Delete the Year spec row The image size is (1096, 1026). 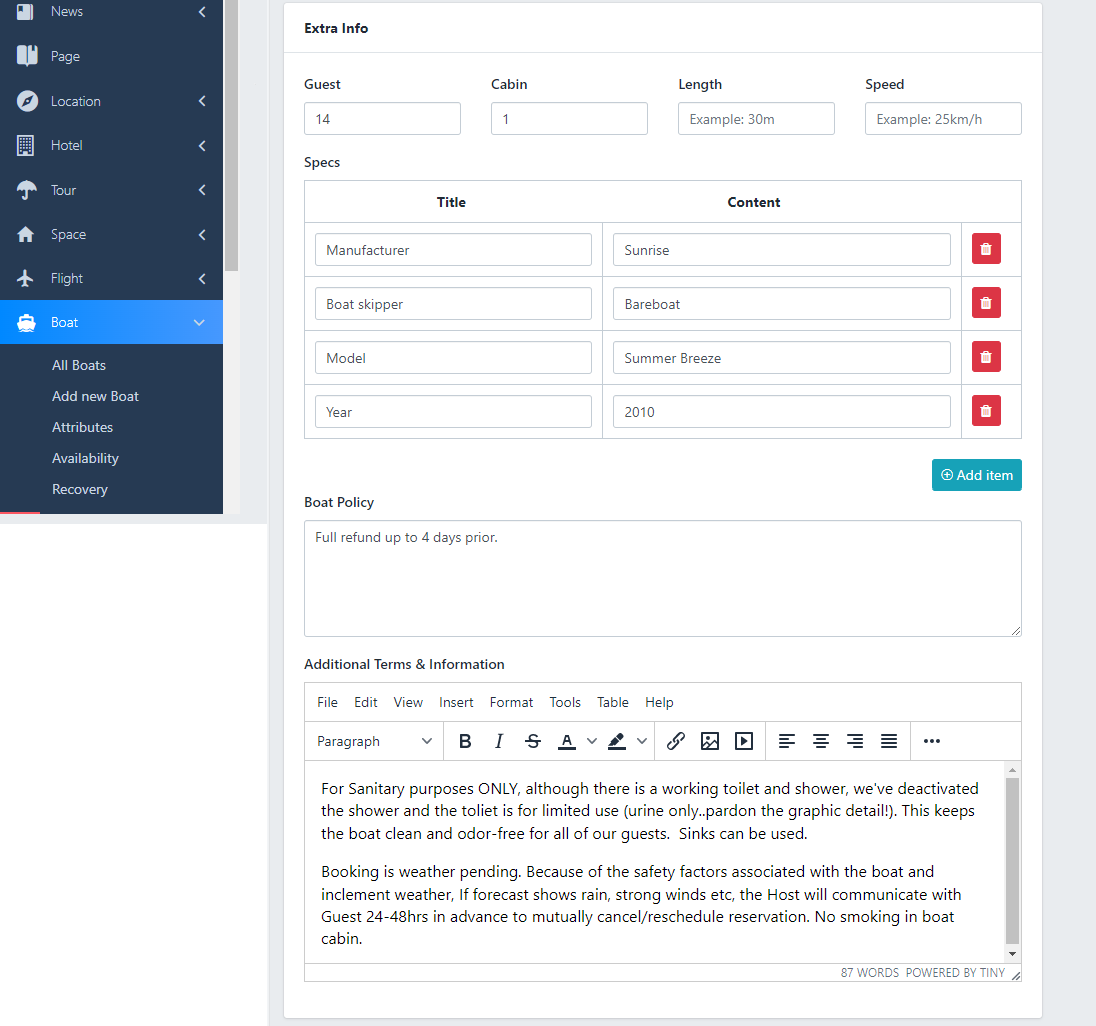tap(986, 411)
